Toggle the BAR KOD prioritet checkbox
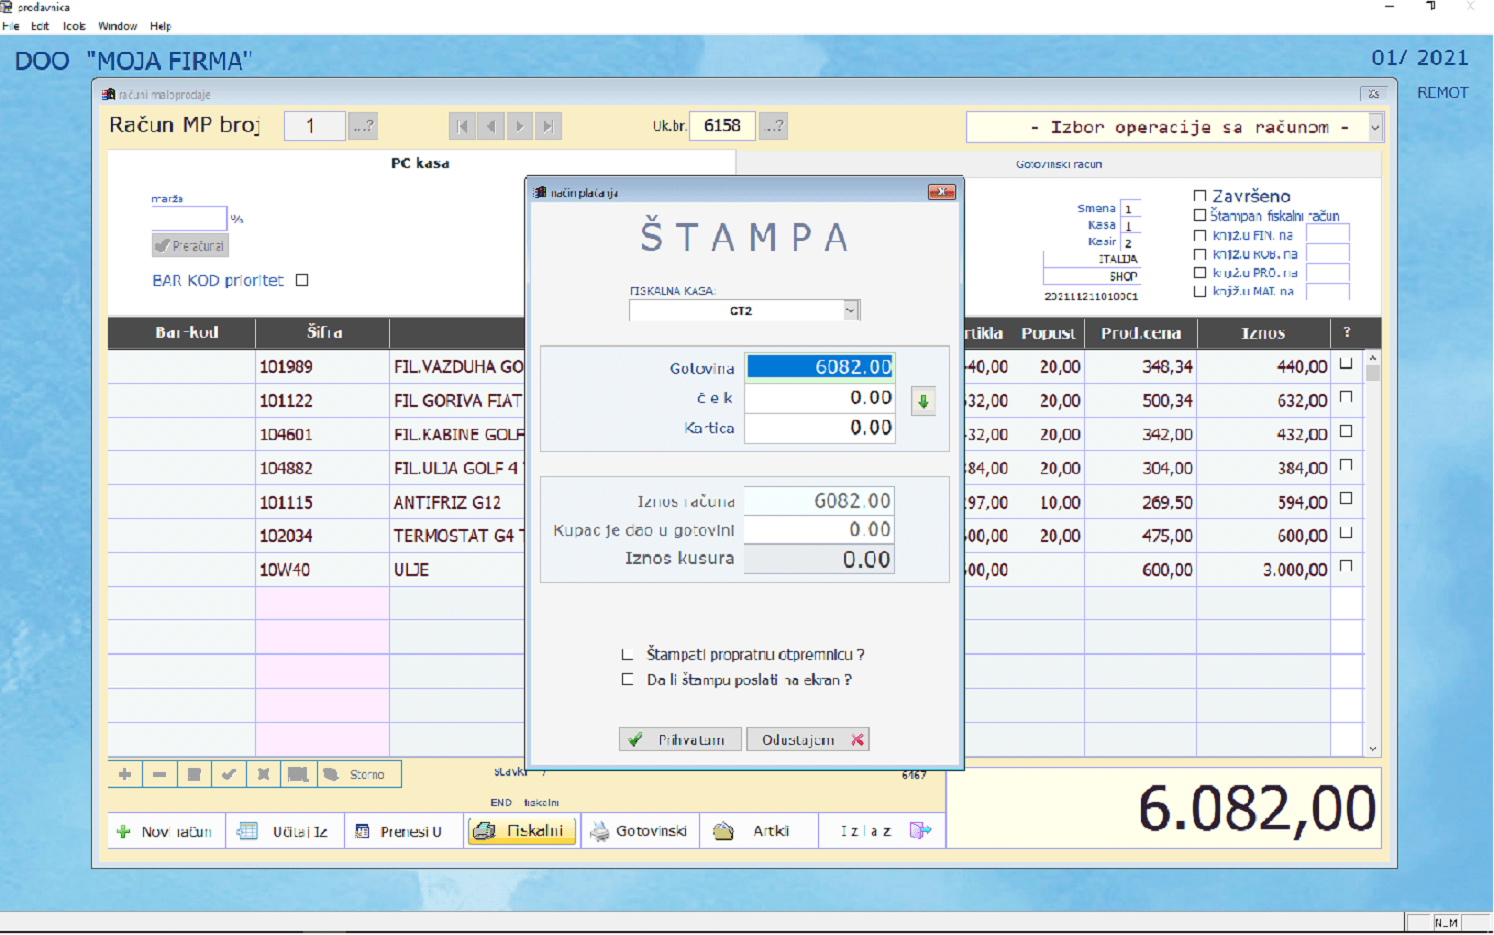The image size is (1494, 935). 302,281
